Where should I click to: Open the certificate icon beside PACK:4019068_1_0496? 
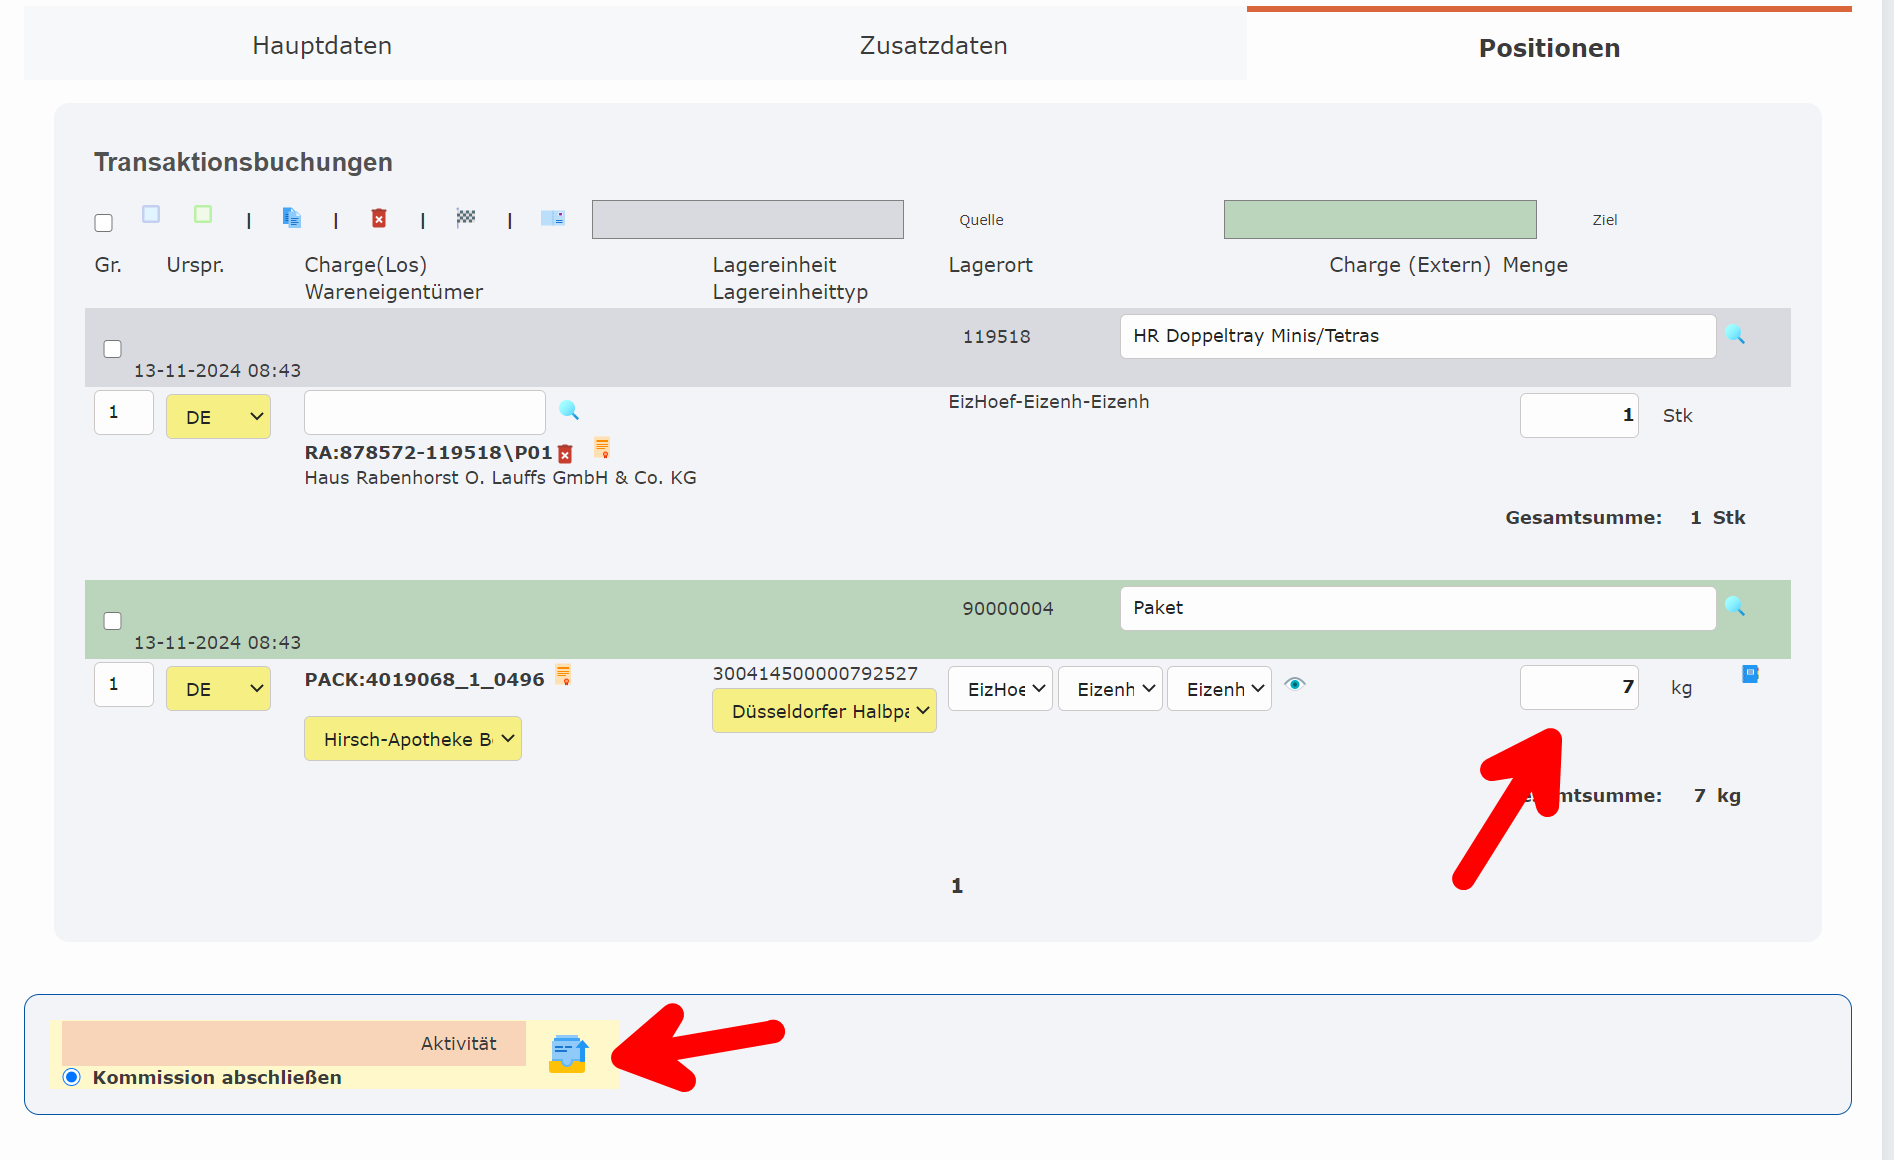[x=565, y=677]
